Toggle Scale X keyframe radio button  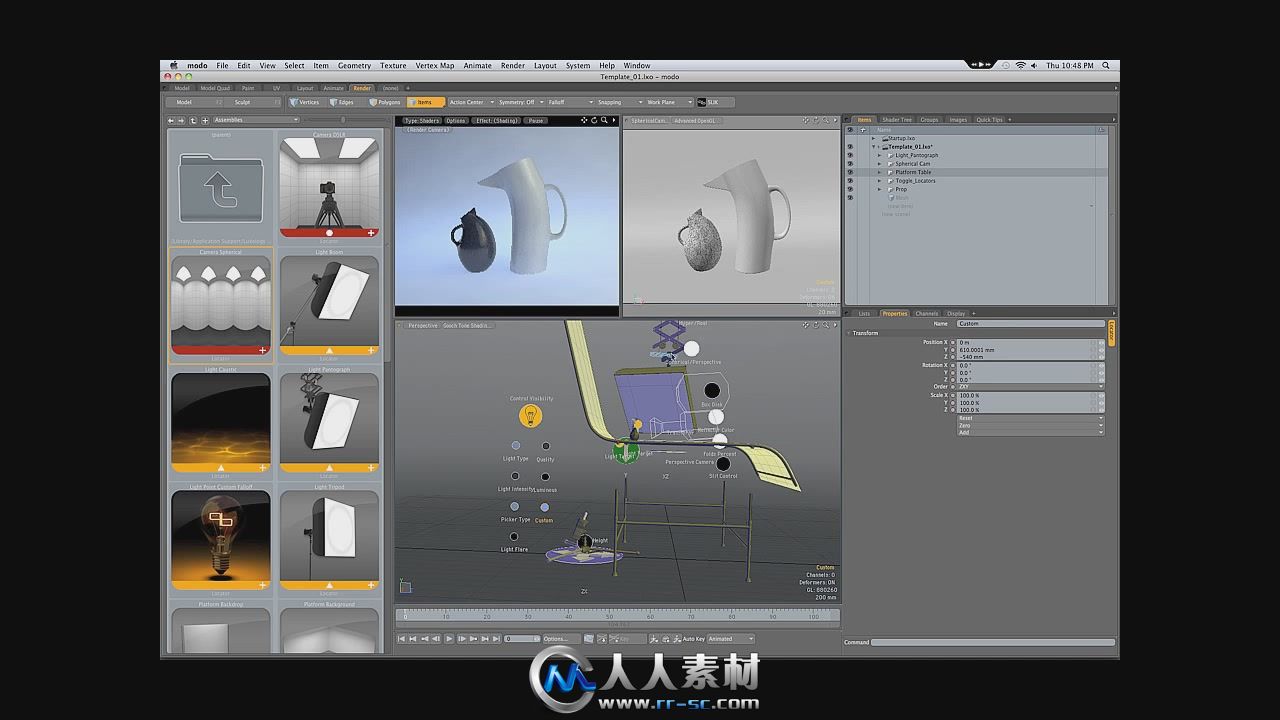[x=953, y=395]
